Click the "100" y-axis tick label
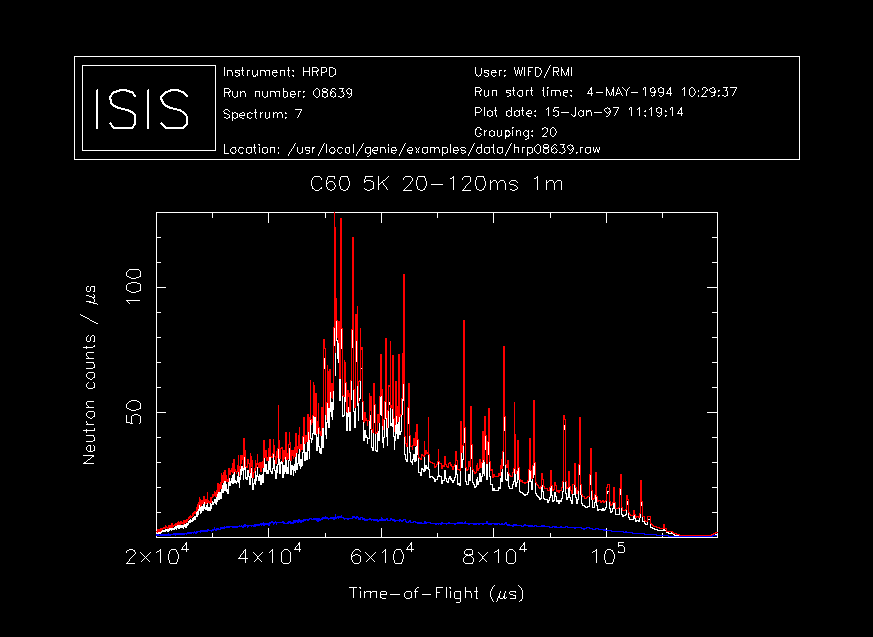This screenshot has width=873, height=637. pyautogui.click(x=135, y=287)
